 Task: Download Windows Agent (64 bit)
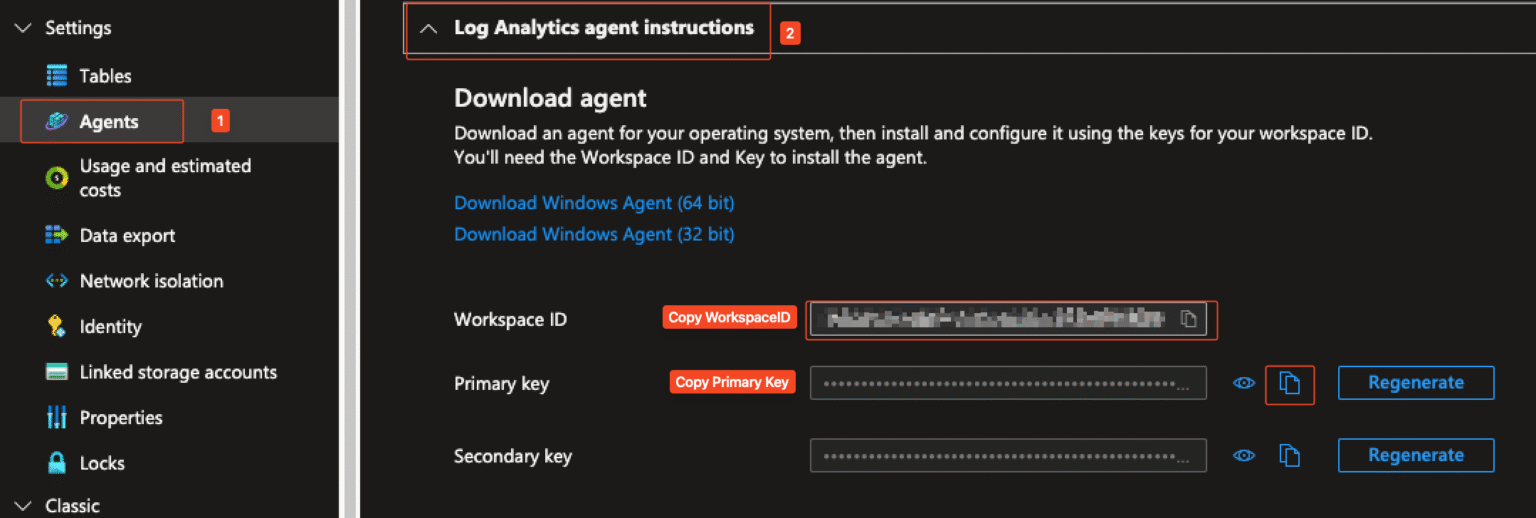[594, 203]
